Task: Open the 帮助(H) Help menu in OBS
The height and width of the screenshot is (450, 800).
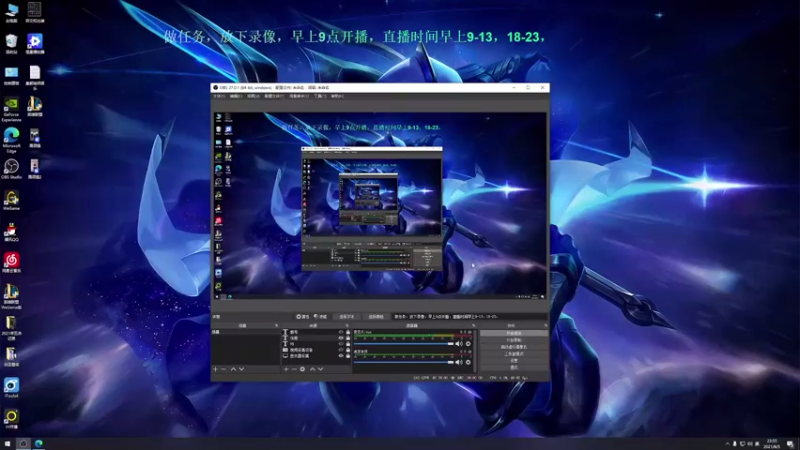Action: pyautogui.click(x=337, y=96)
